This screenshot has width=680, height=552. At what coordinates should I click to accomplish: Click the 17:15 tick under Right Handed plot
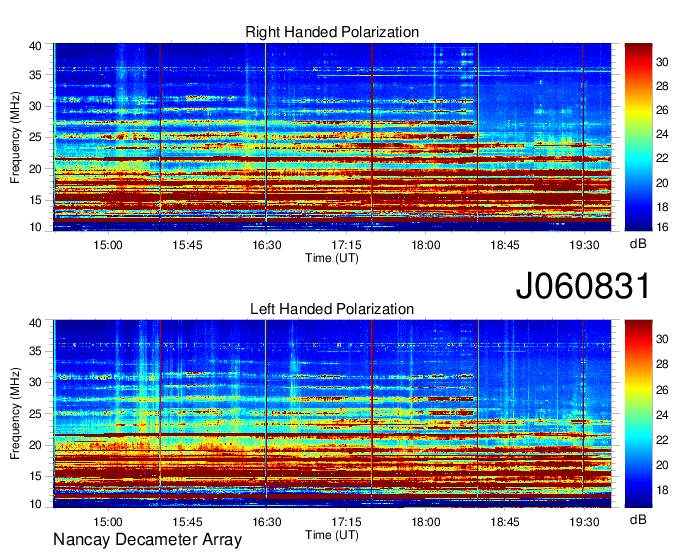(346, 245)
